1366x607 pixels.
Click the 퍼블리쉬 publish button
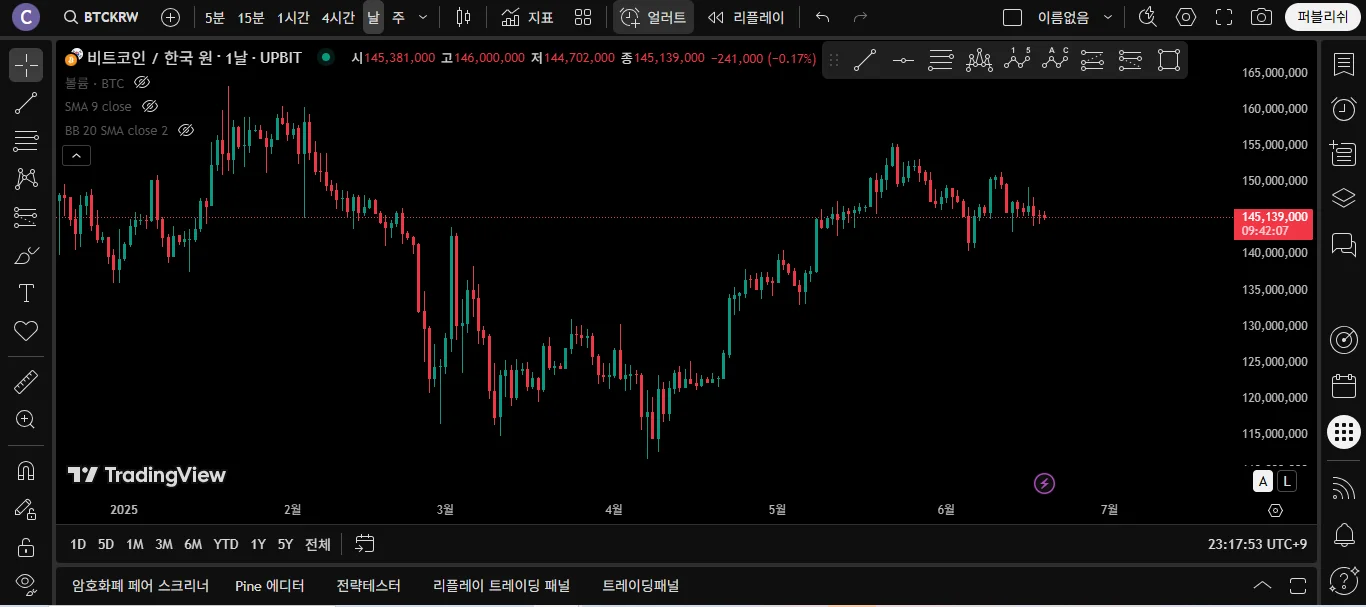point(1322,17)
